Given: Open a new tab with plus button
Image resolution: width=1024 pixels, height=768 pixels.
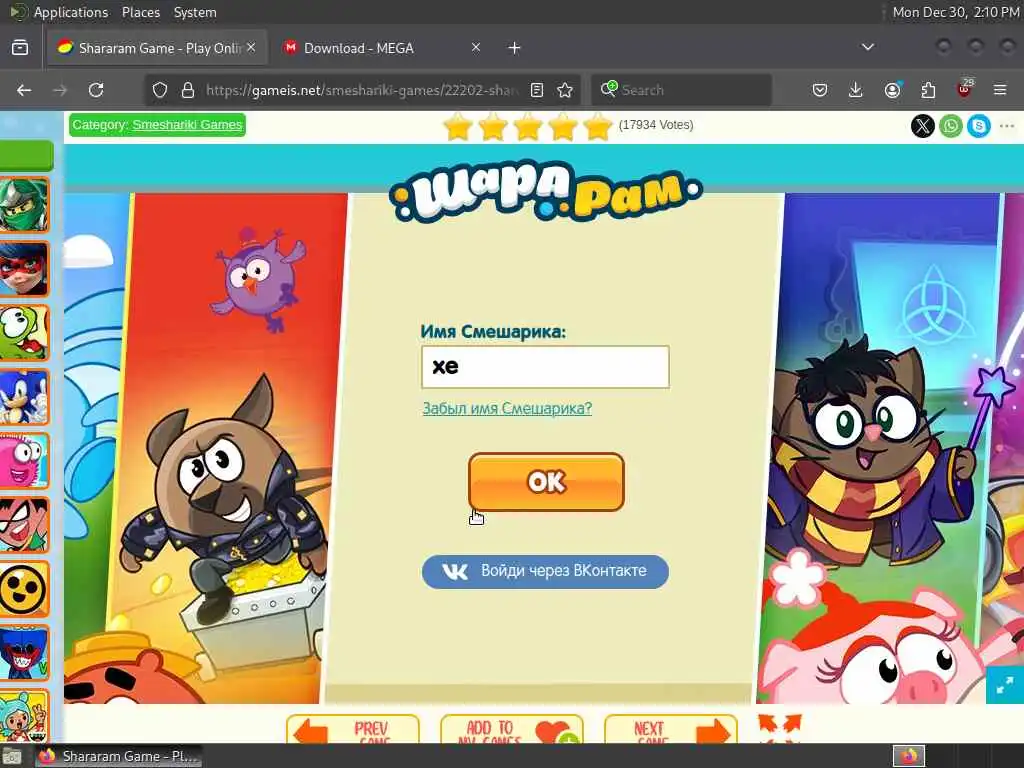Looking at the screenshot, I should tap(515, 48).
